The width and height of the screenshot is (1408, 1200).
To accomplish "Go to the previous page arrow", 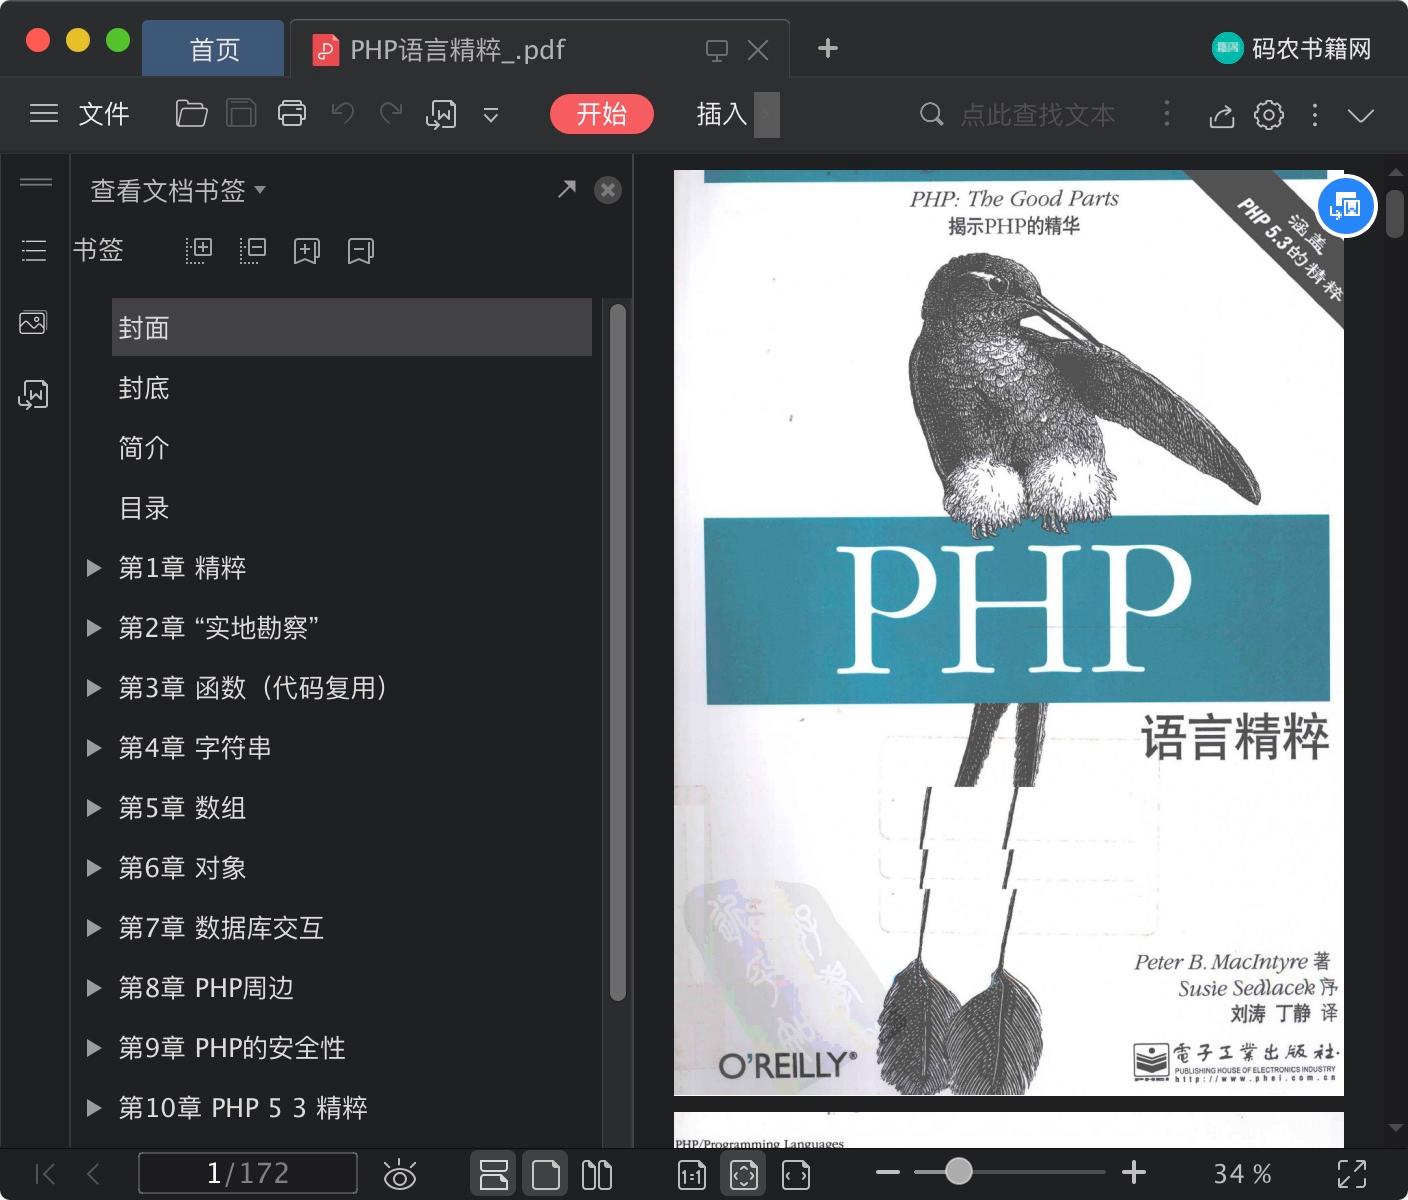I will pos(93,1174).
